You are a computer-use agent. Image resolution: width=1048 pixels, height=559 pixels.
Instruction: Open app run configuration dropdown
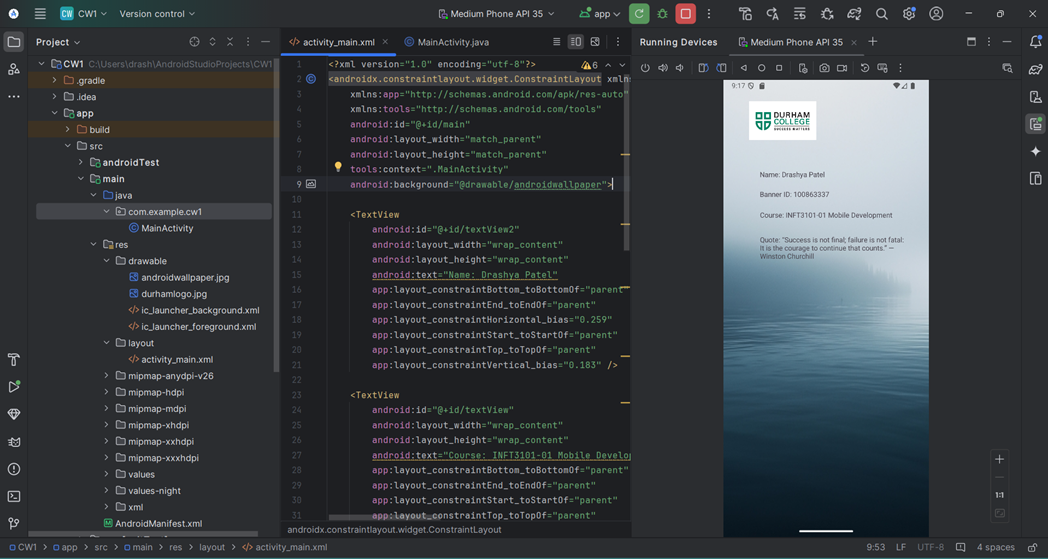(600, 13)
